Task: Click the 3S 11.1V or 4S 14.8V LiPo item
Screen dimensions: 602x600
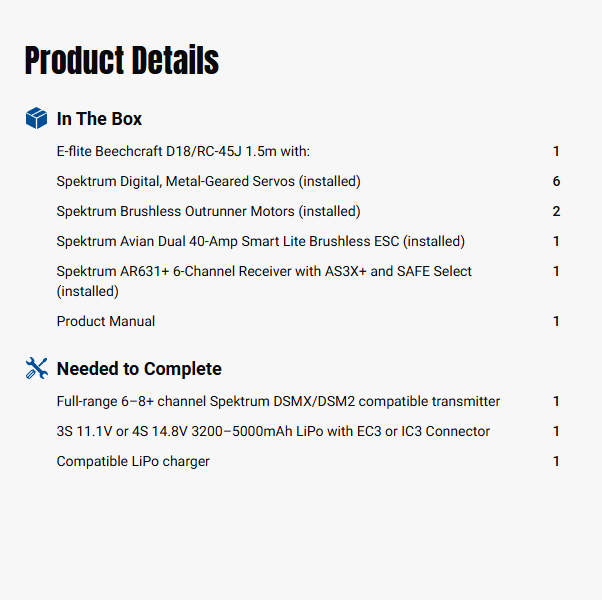Action: tap(273, 431)
